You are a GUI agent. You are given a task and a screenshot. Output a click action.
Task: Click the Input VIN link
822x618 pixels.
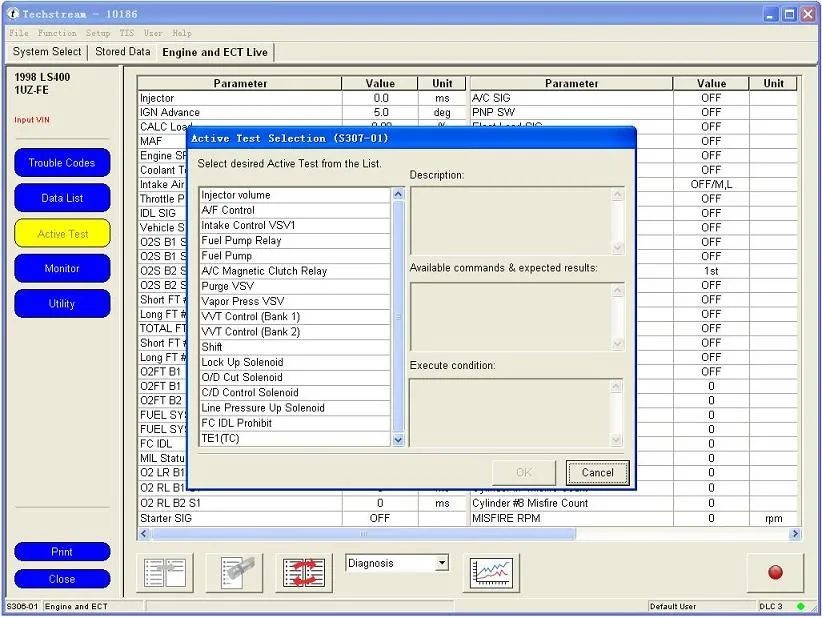coord(31,120)
